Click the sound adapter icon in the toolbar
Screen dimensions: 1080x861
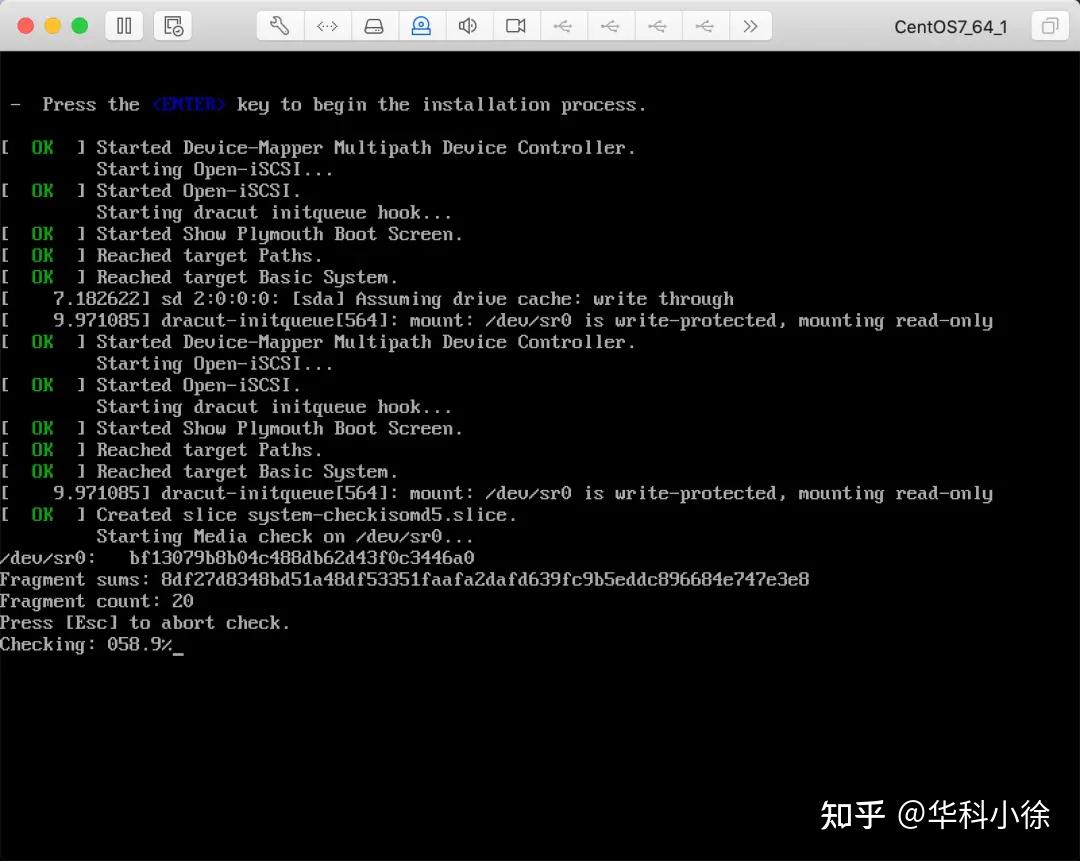[x=468, y=26]
